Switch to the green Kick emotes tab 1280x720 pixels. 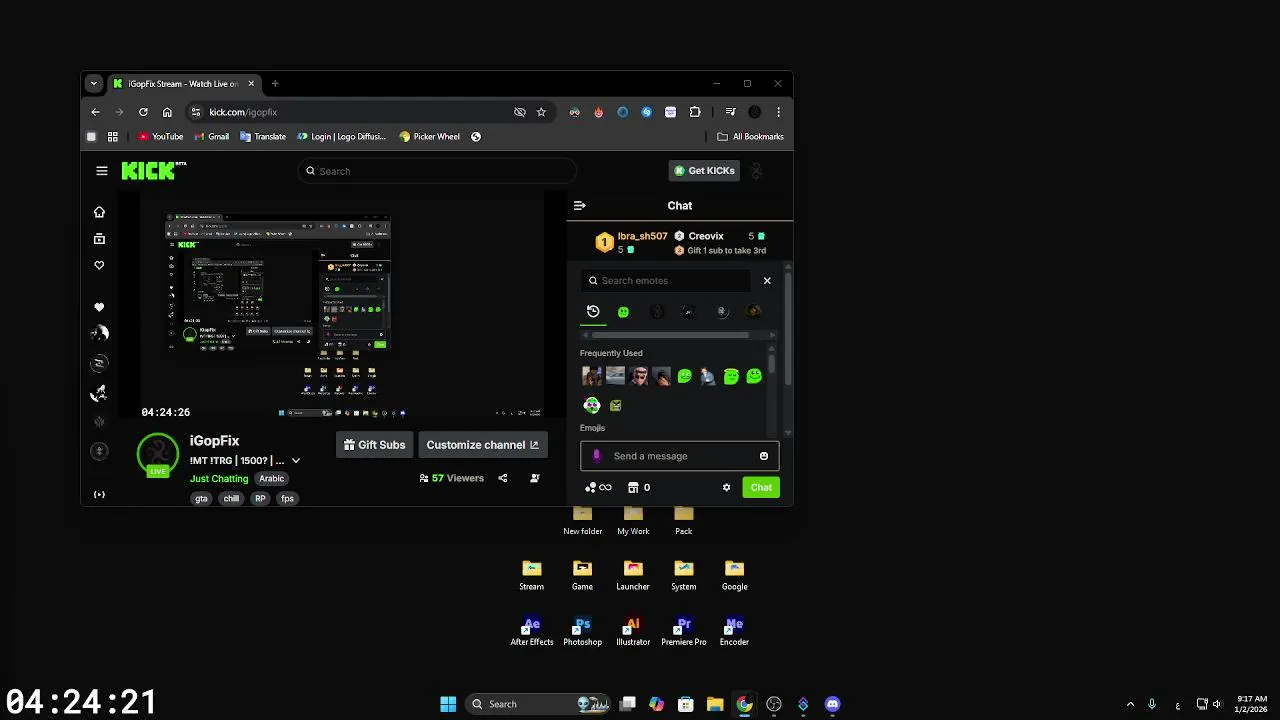[x=623, y=312]
